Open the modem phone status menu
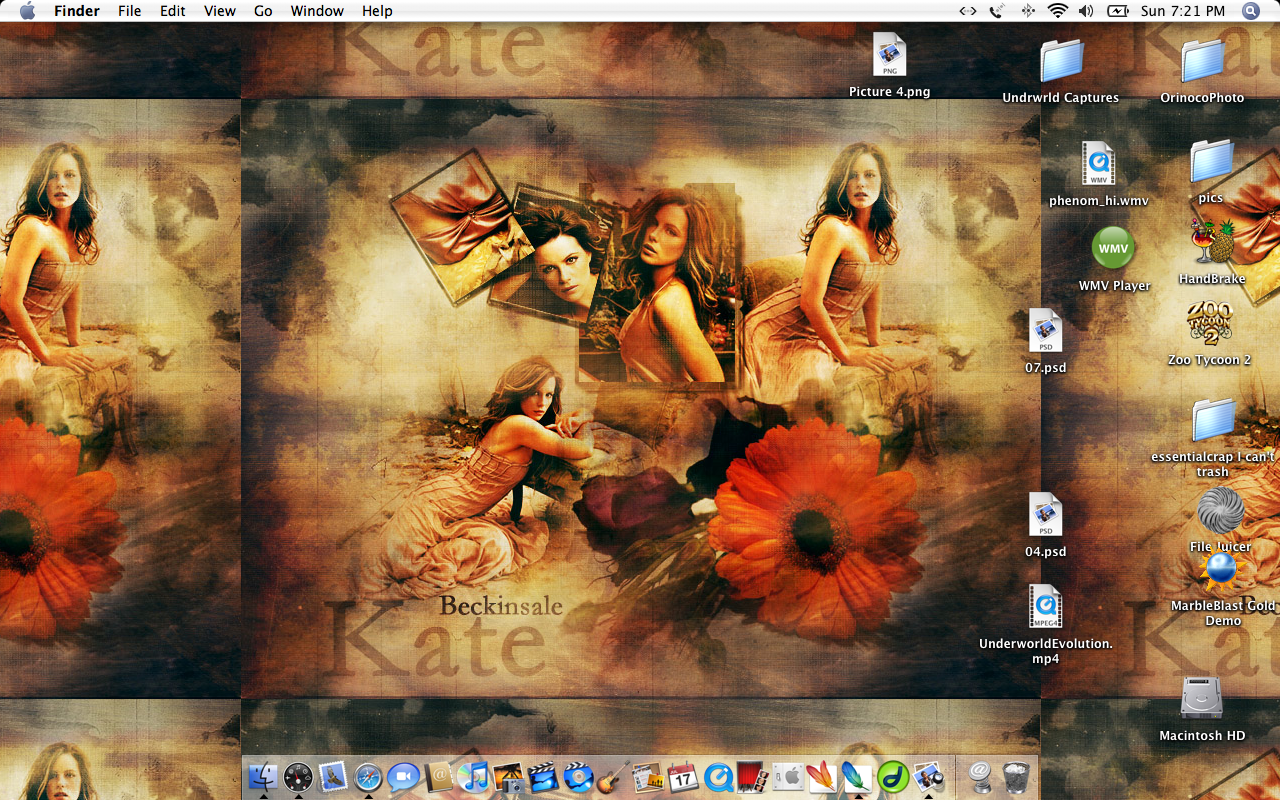The height and width of the screenshot is (800, 1280). click(x=997, y=11)
